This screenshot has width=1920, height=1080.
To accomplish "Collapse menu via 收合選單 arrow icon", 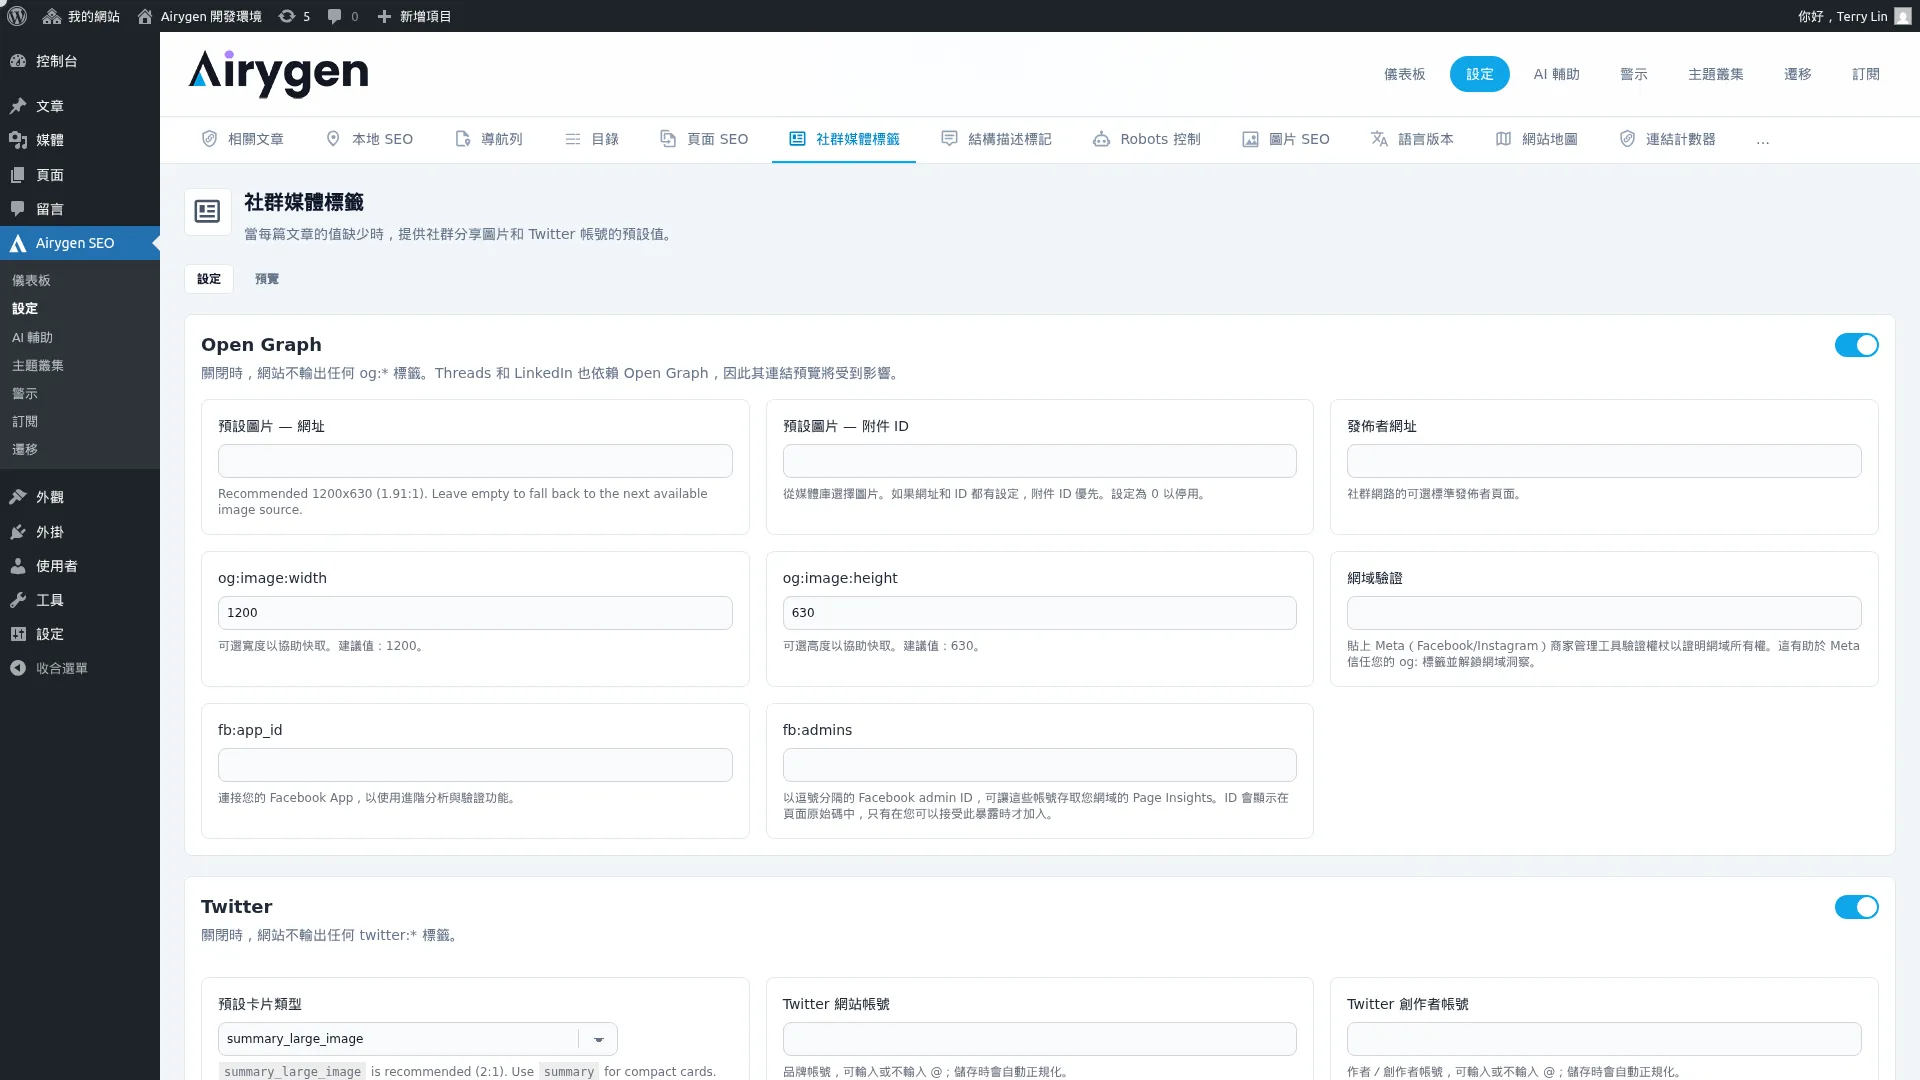I will pos(18,668).
